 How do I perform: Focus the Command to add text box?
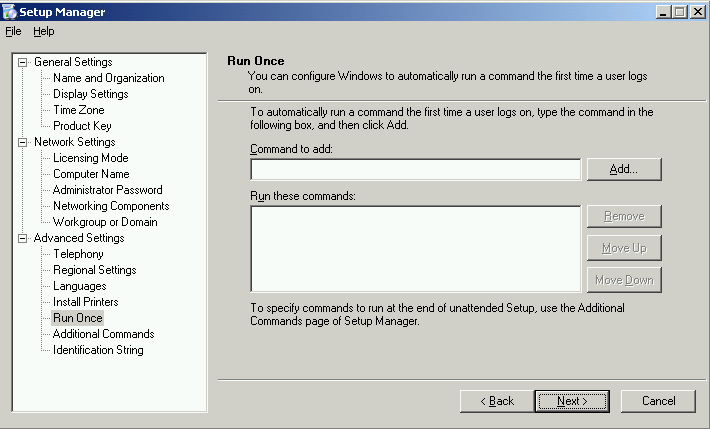(x=415, y=170)
